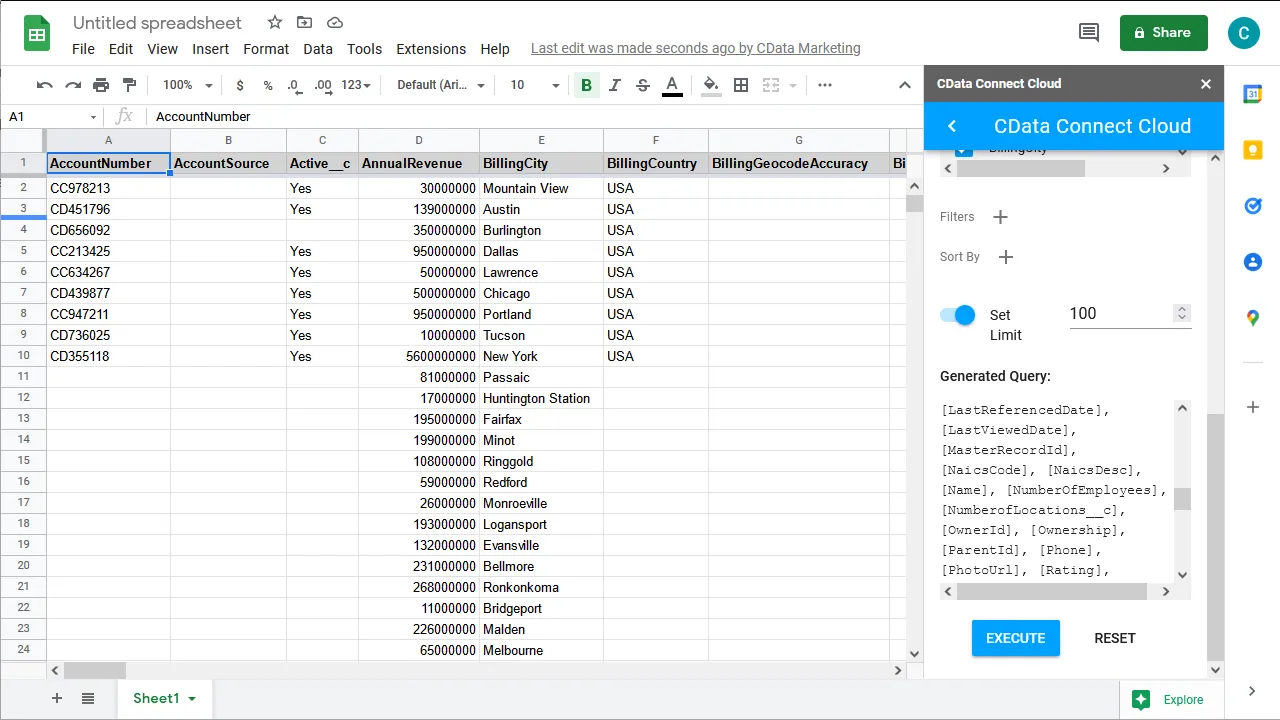Open the Insert menu
This screenshot has width=1280, height=720.
pyautogui.click(x=210, y=48)
